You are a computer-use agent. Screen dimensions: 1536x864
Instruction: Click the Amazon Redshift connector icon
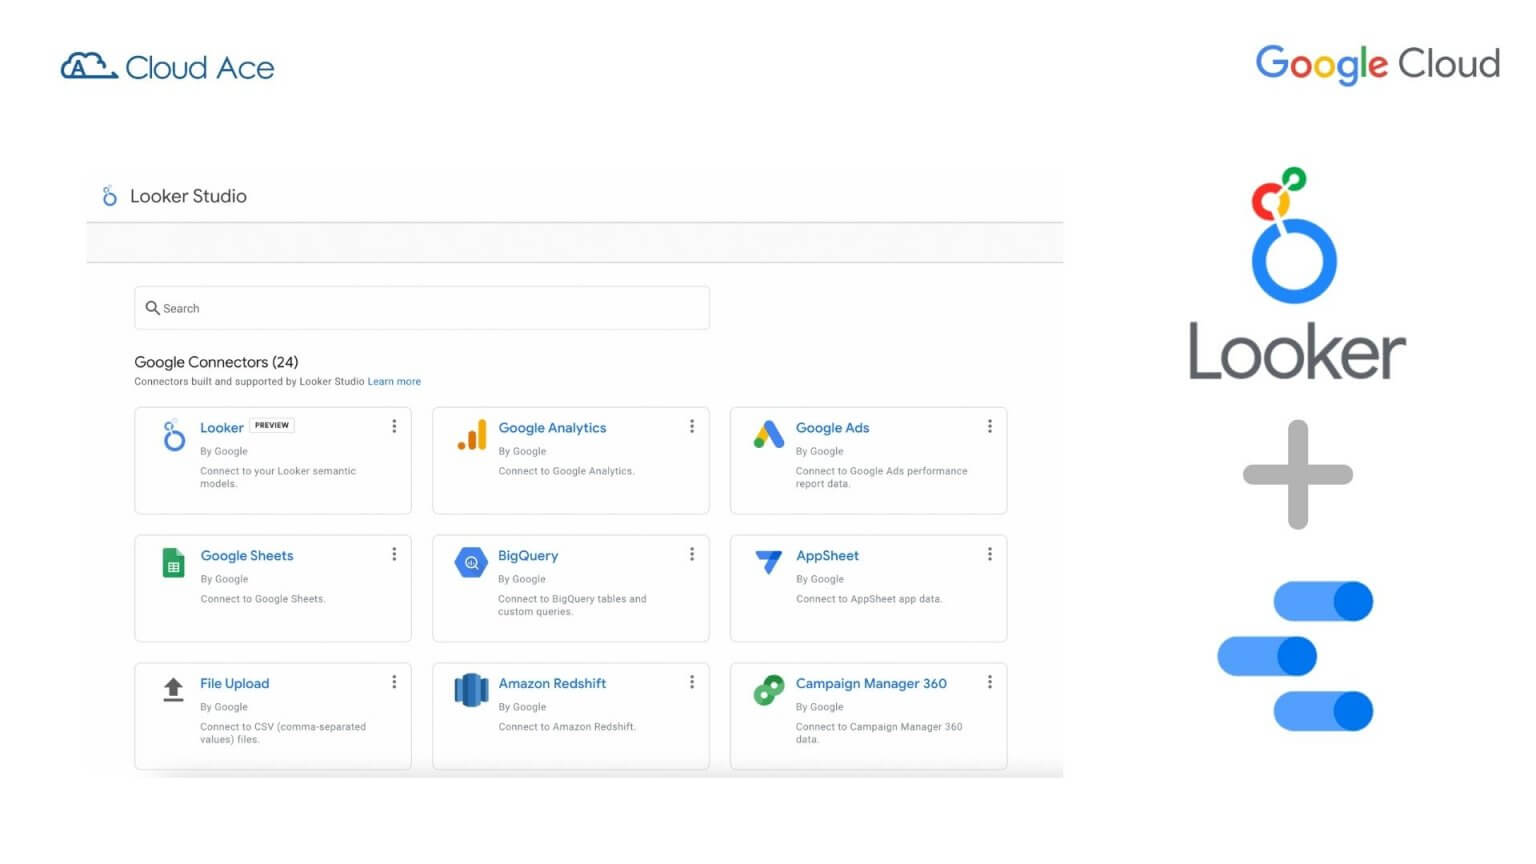point(469,690)
